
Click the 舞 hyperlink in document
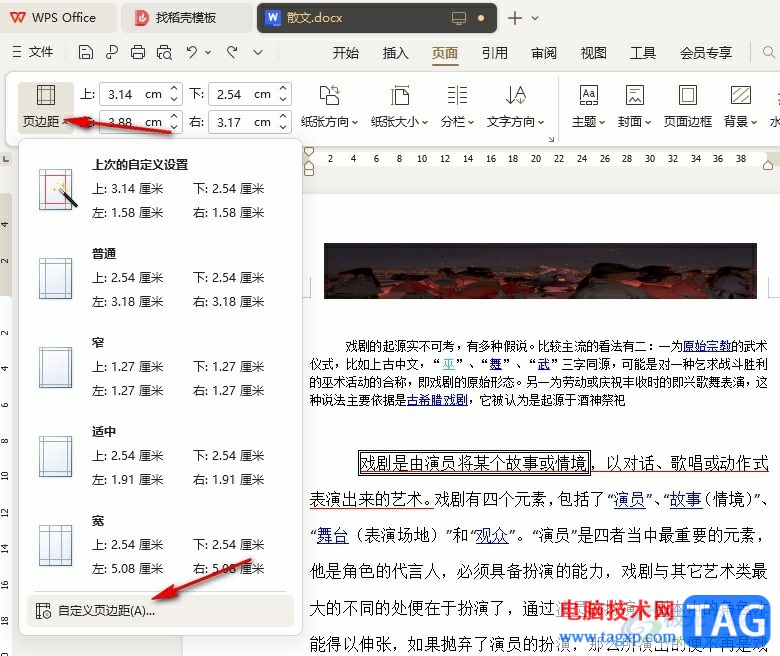tap(495, 364)
